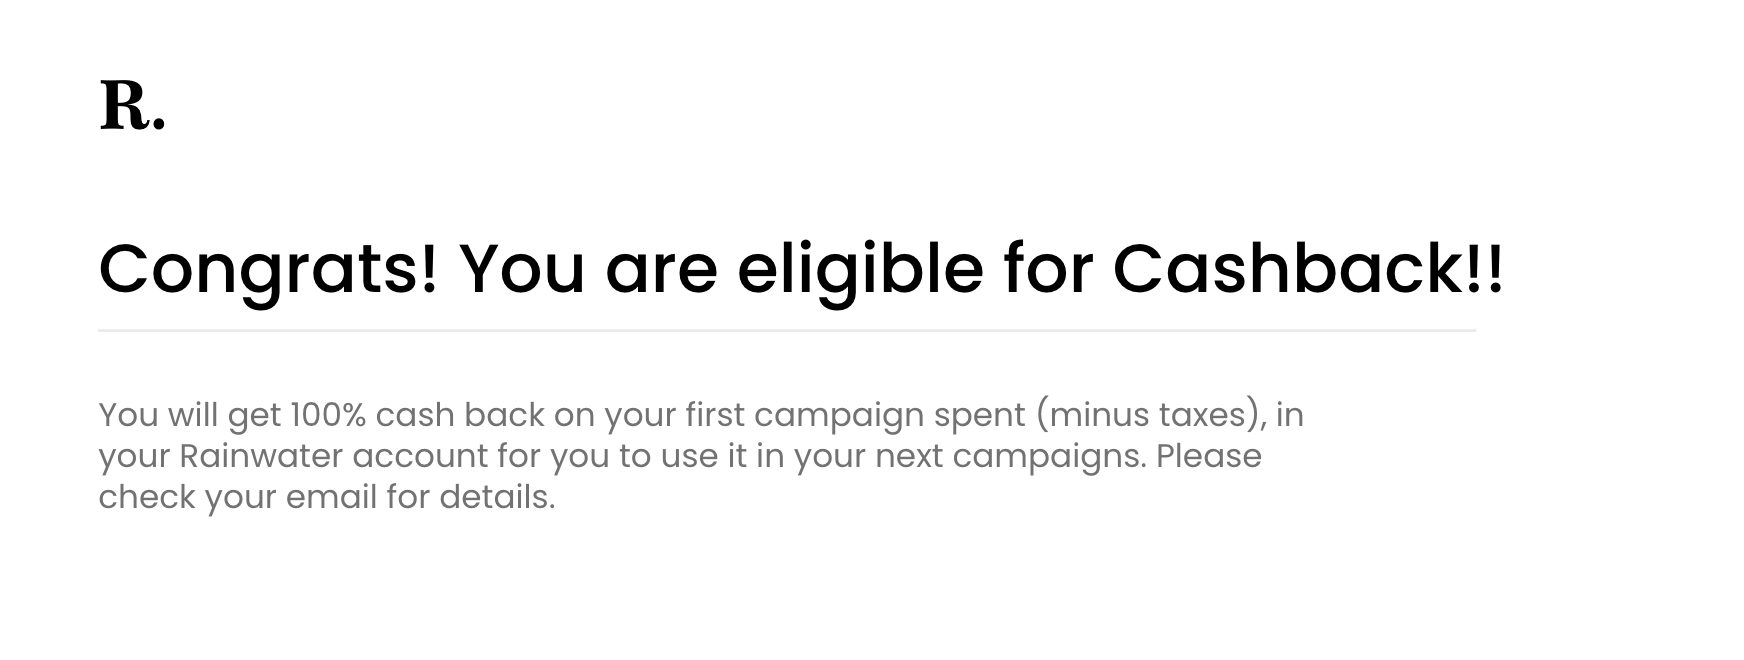Click the word "Rainwater" in the paragraph
Screen dimensions: 1744x660
261,456
